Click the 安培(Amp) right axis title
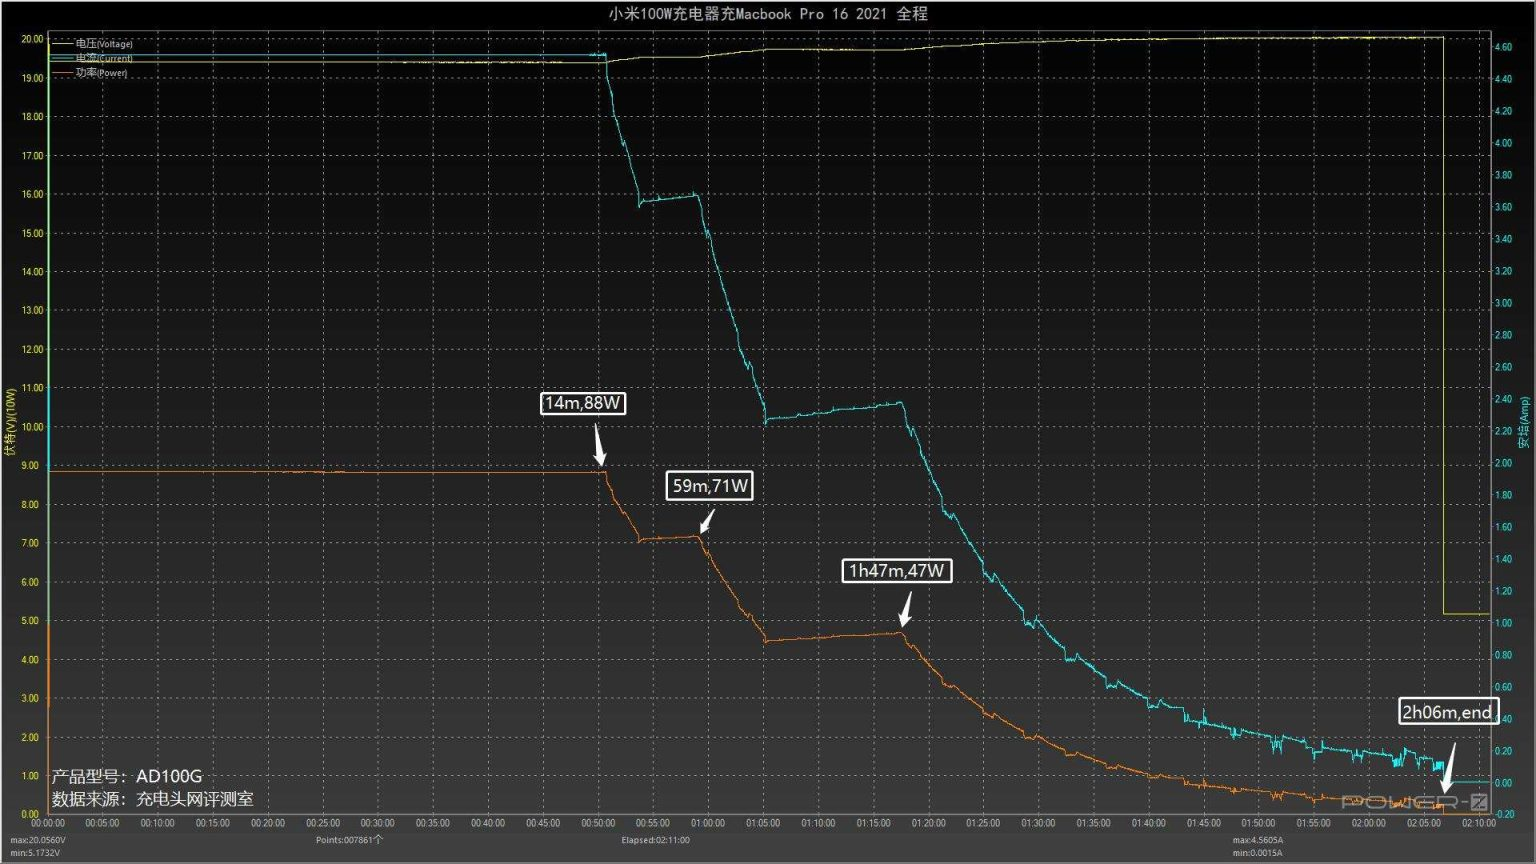 click(x=1524, y=422)
